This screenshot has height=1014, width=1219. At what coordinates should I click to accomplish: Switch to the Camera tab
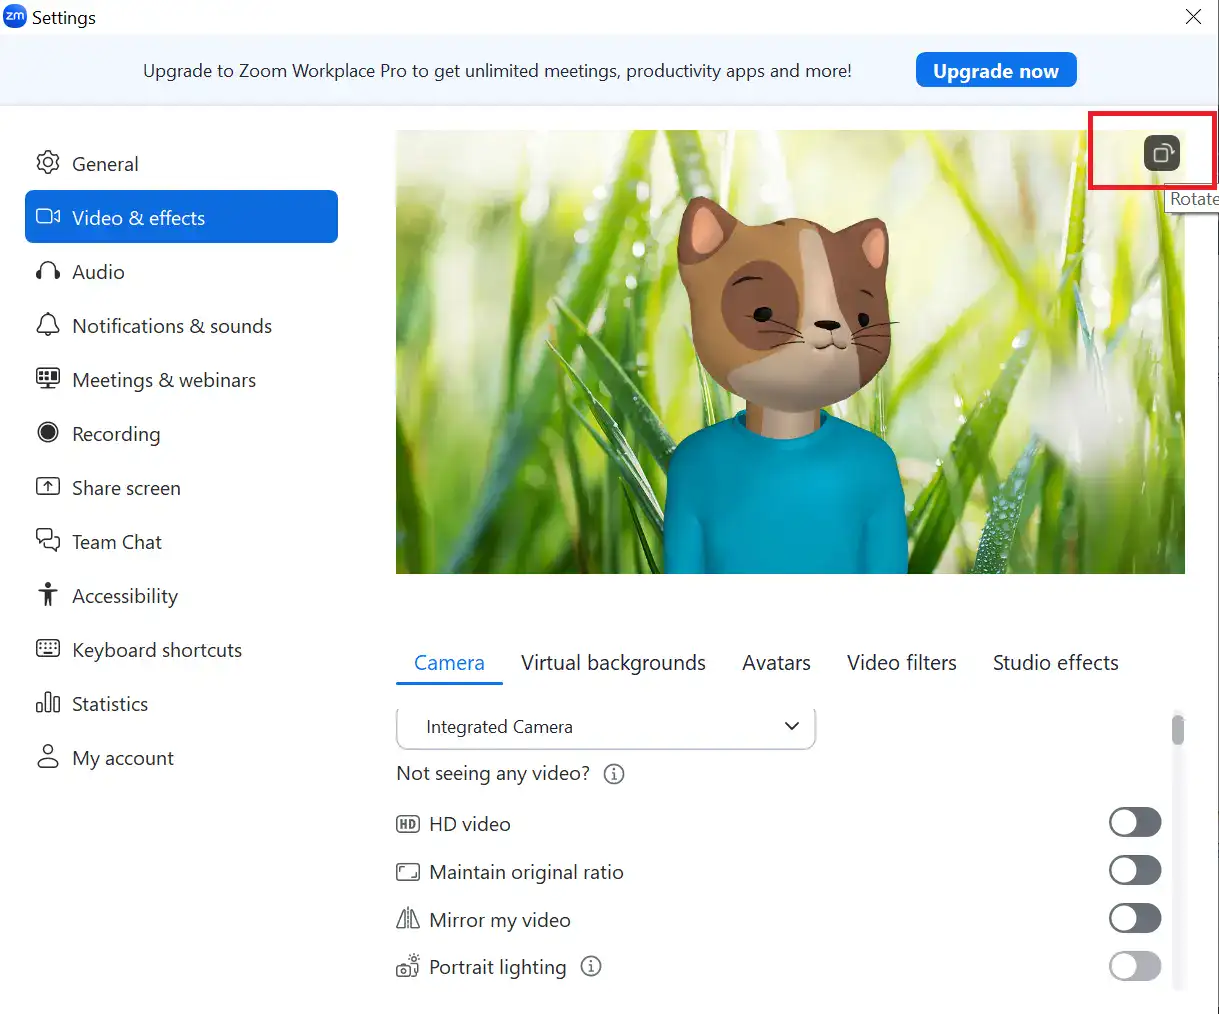coord(449,663)
